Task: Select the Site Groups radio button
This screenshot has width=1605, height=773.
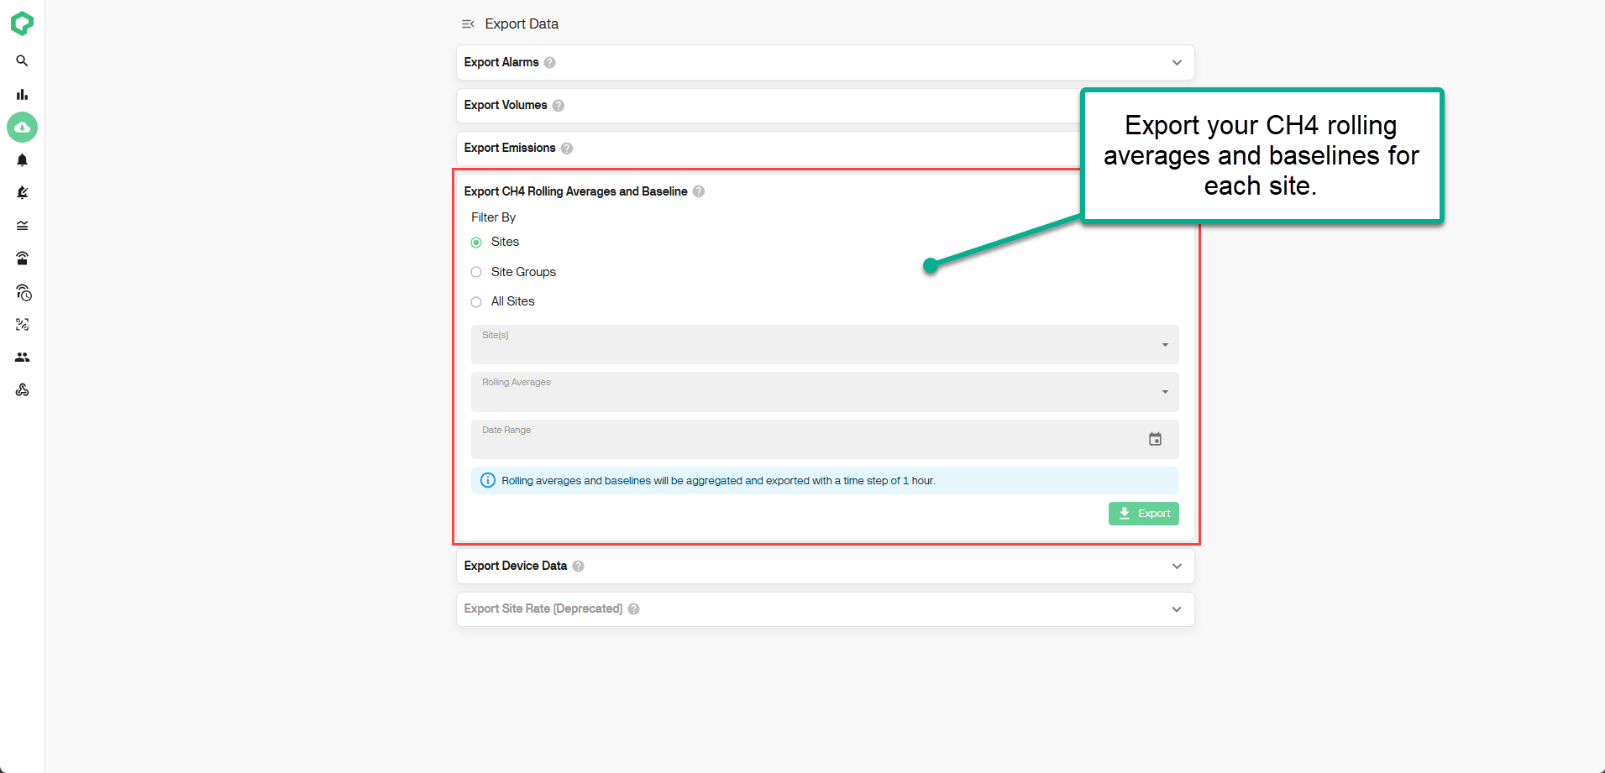Action: point(476,272)
